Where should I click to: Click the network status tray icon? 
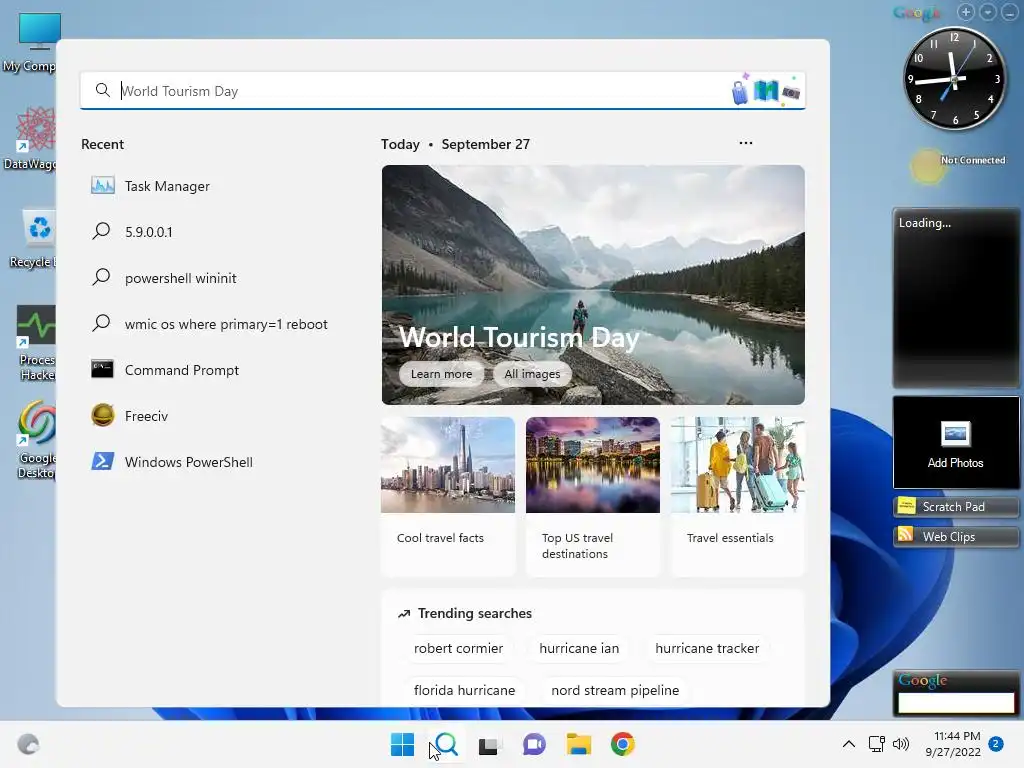pyautogui.click(x=876, y=744)
